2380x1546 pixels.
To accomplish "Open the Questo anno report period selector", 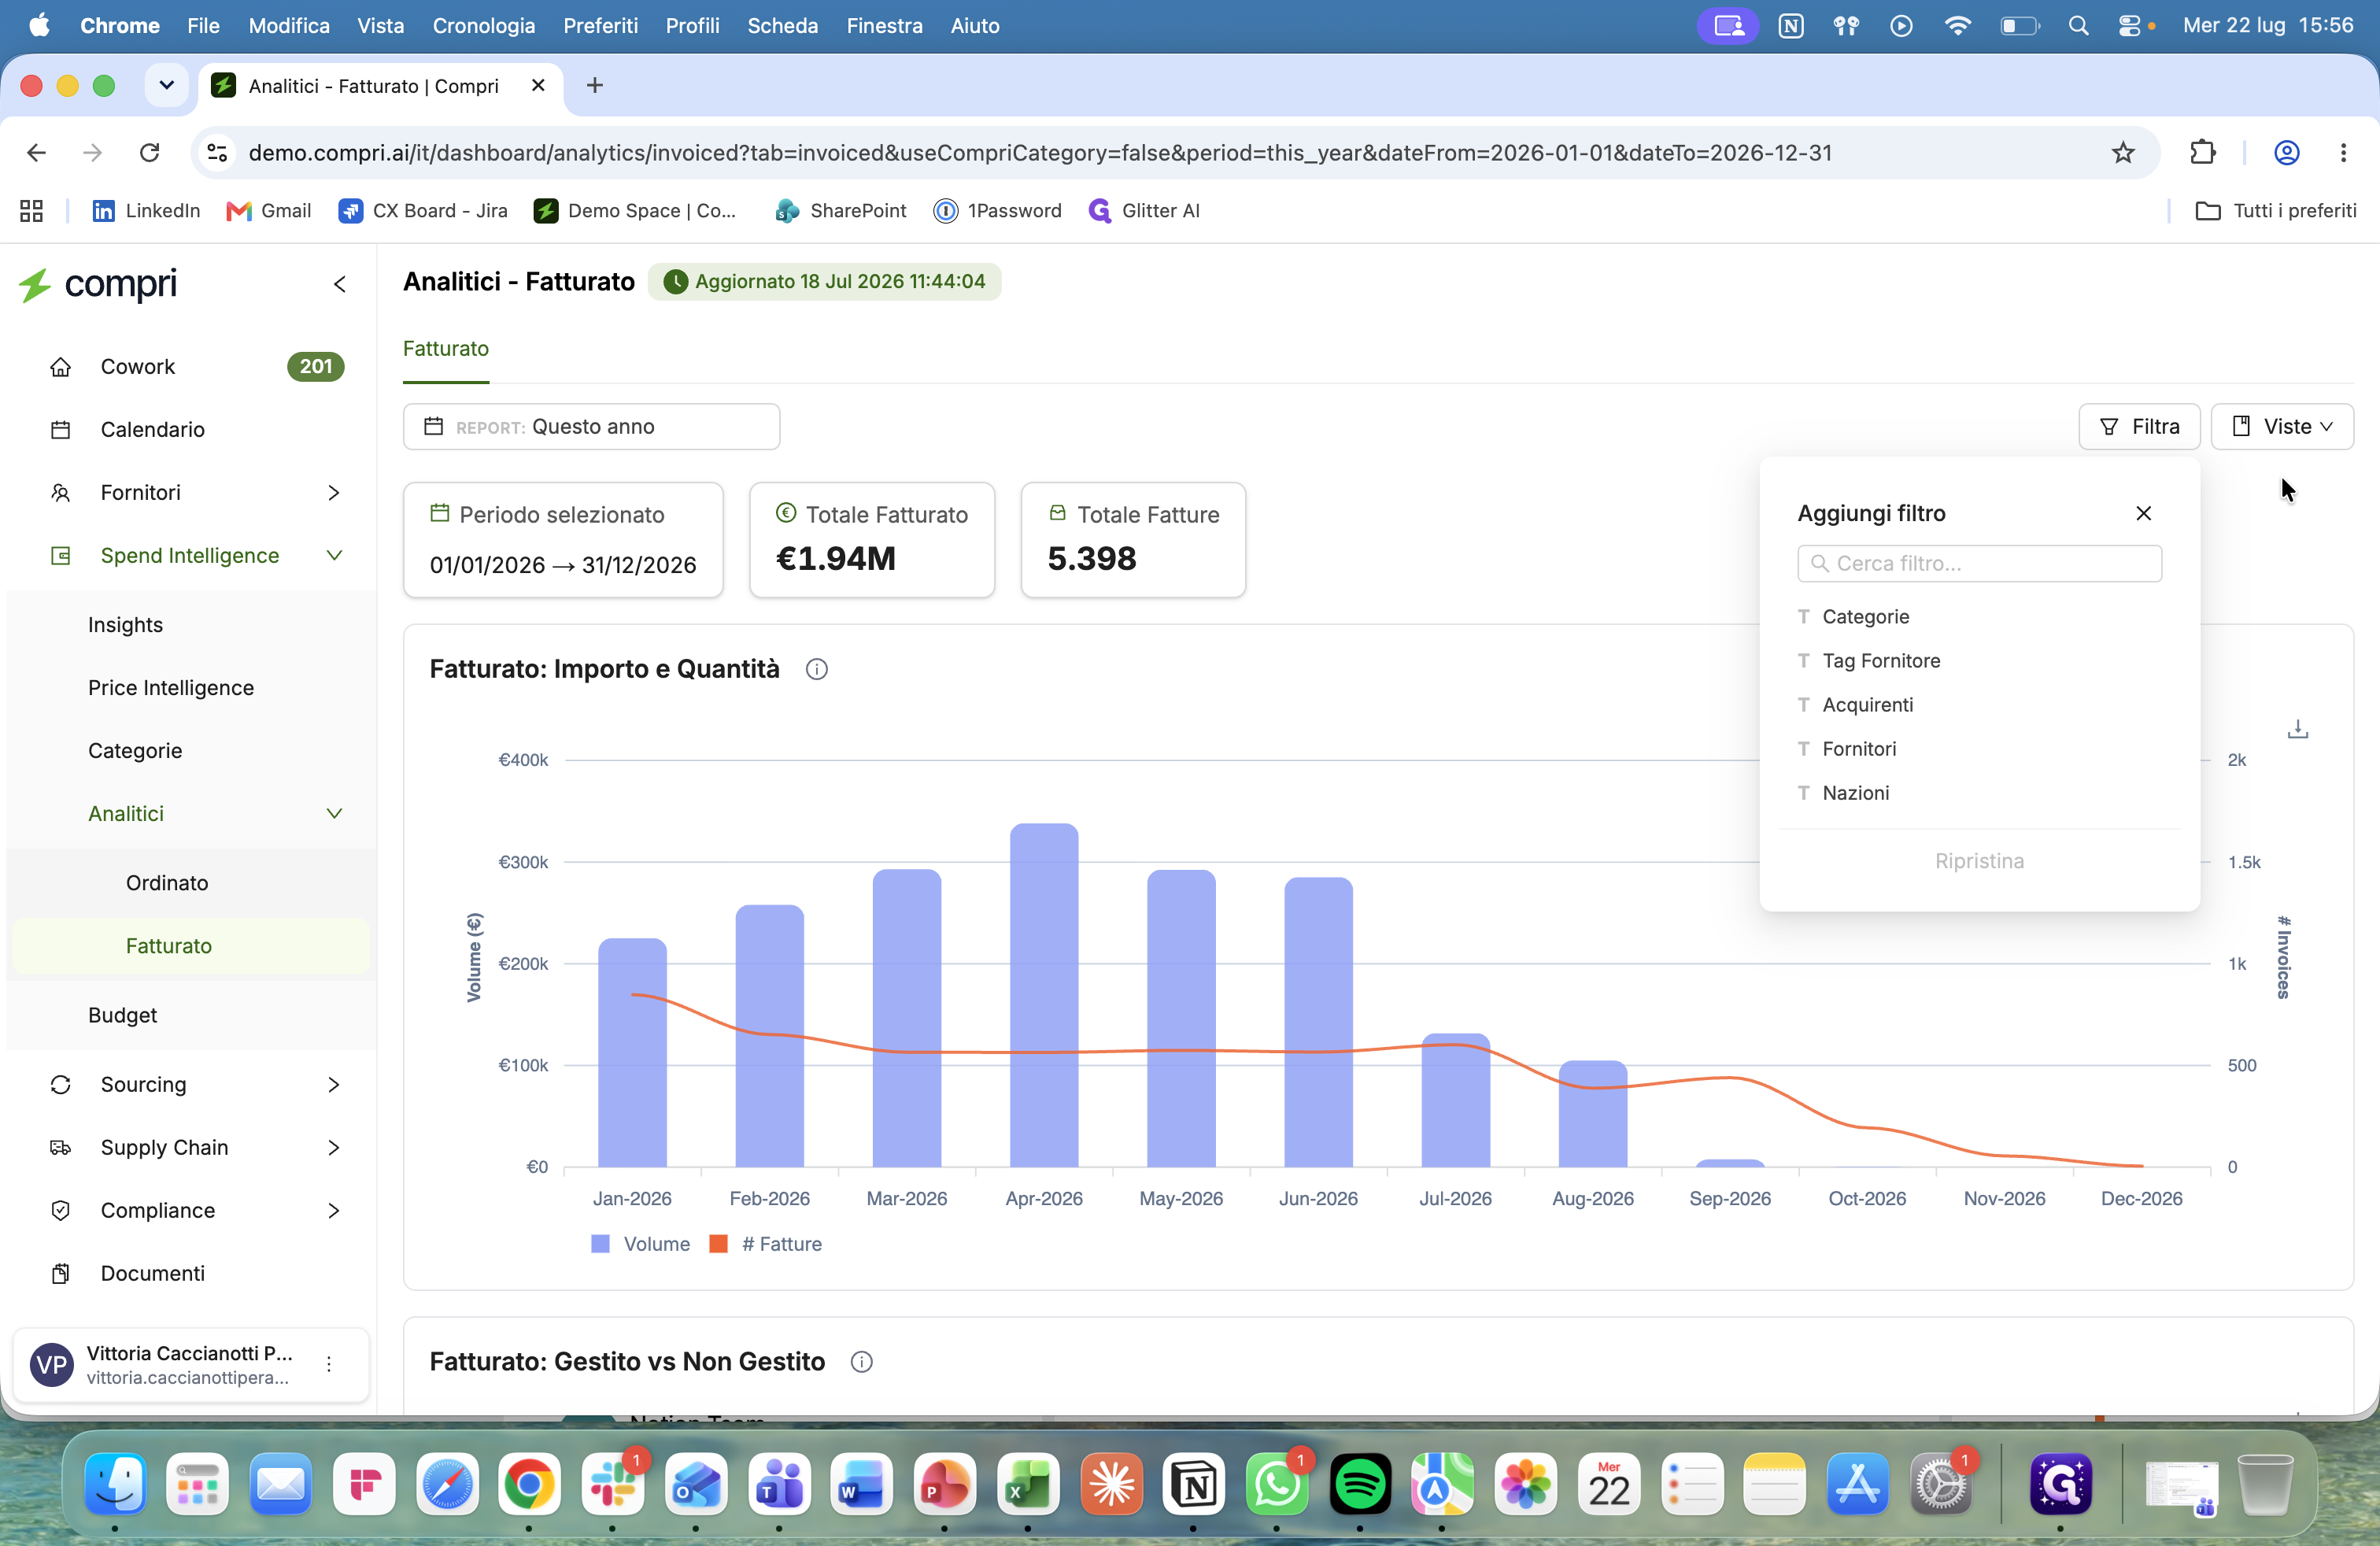I will (591, 427).
